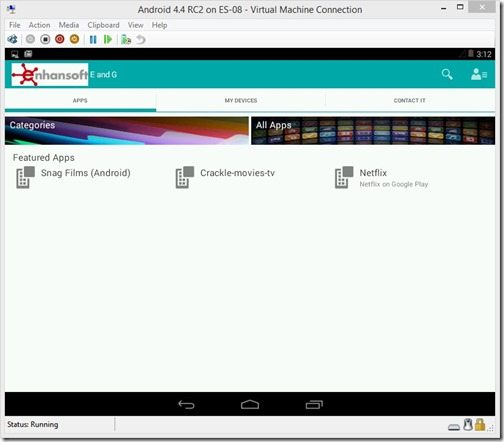
Task: Click the red Shut Down toolbar icon
Action: 60,39
